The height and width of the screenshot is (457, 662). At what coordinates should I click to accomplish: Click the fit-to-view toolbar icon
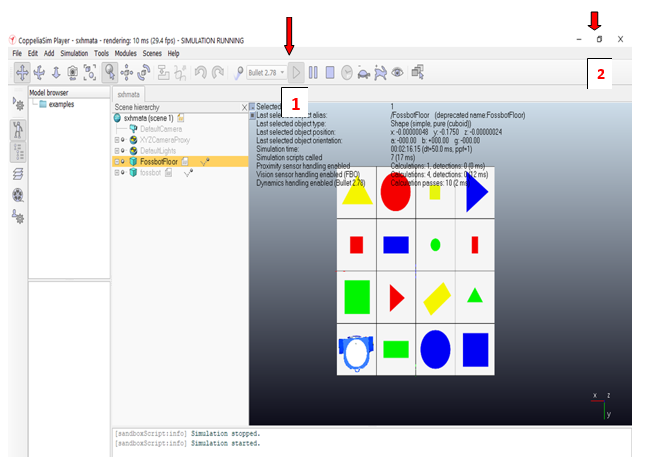(x=91, y=72)
